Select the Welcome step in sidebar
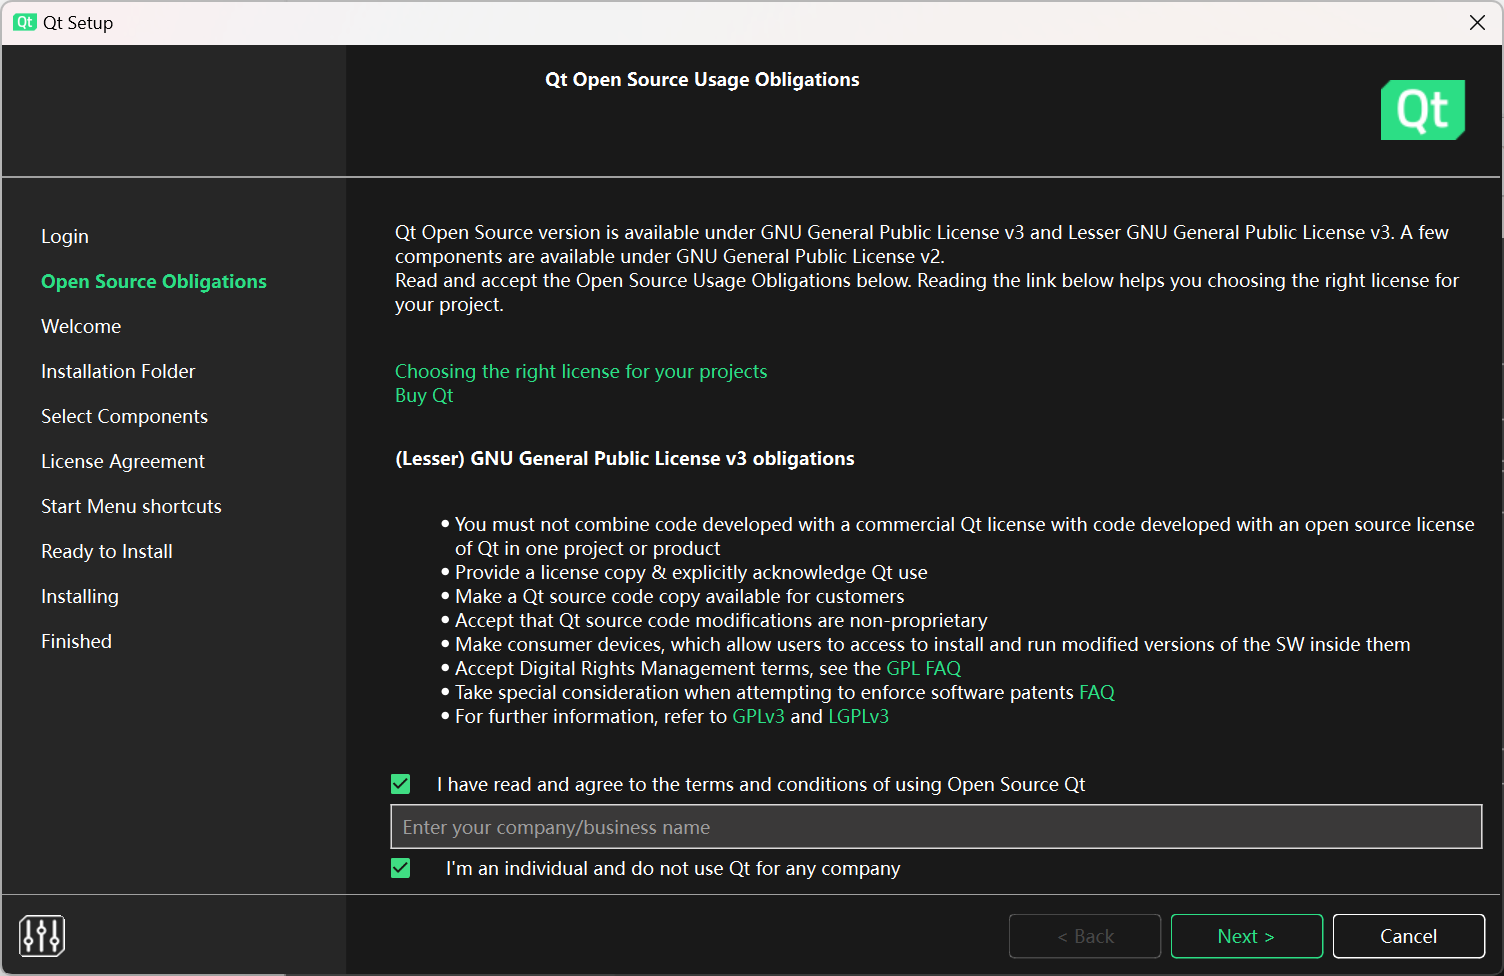 [81, 326]
